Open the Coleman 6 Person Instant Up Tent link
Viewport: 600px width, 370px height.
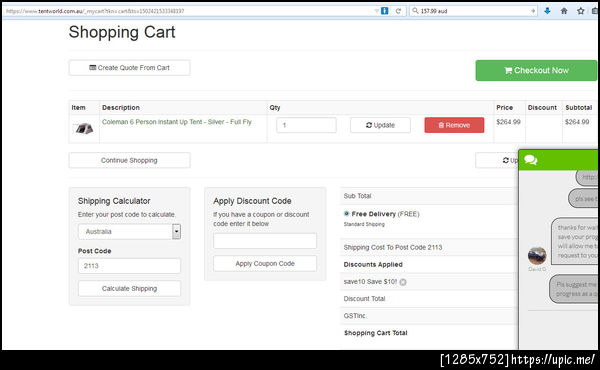tap(177, 122)
